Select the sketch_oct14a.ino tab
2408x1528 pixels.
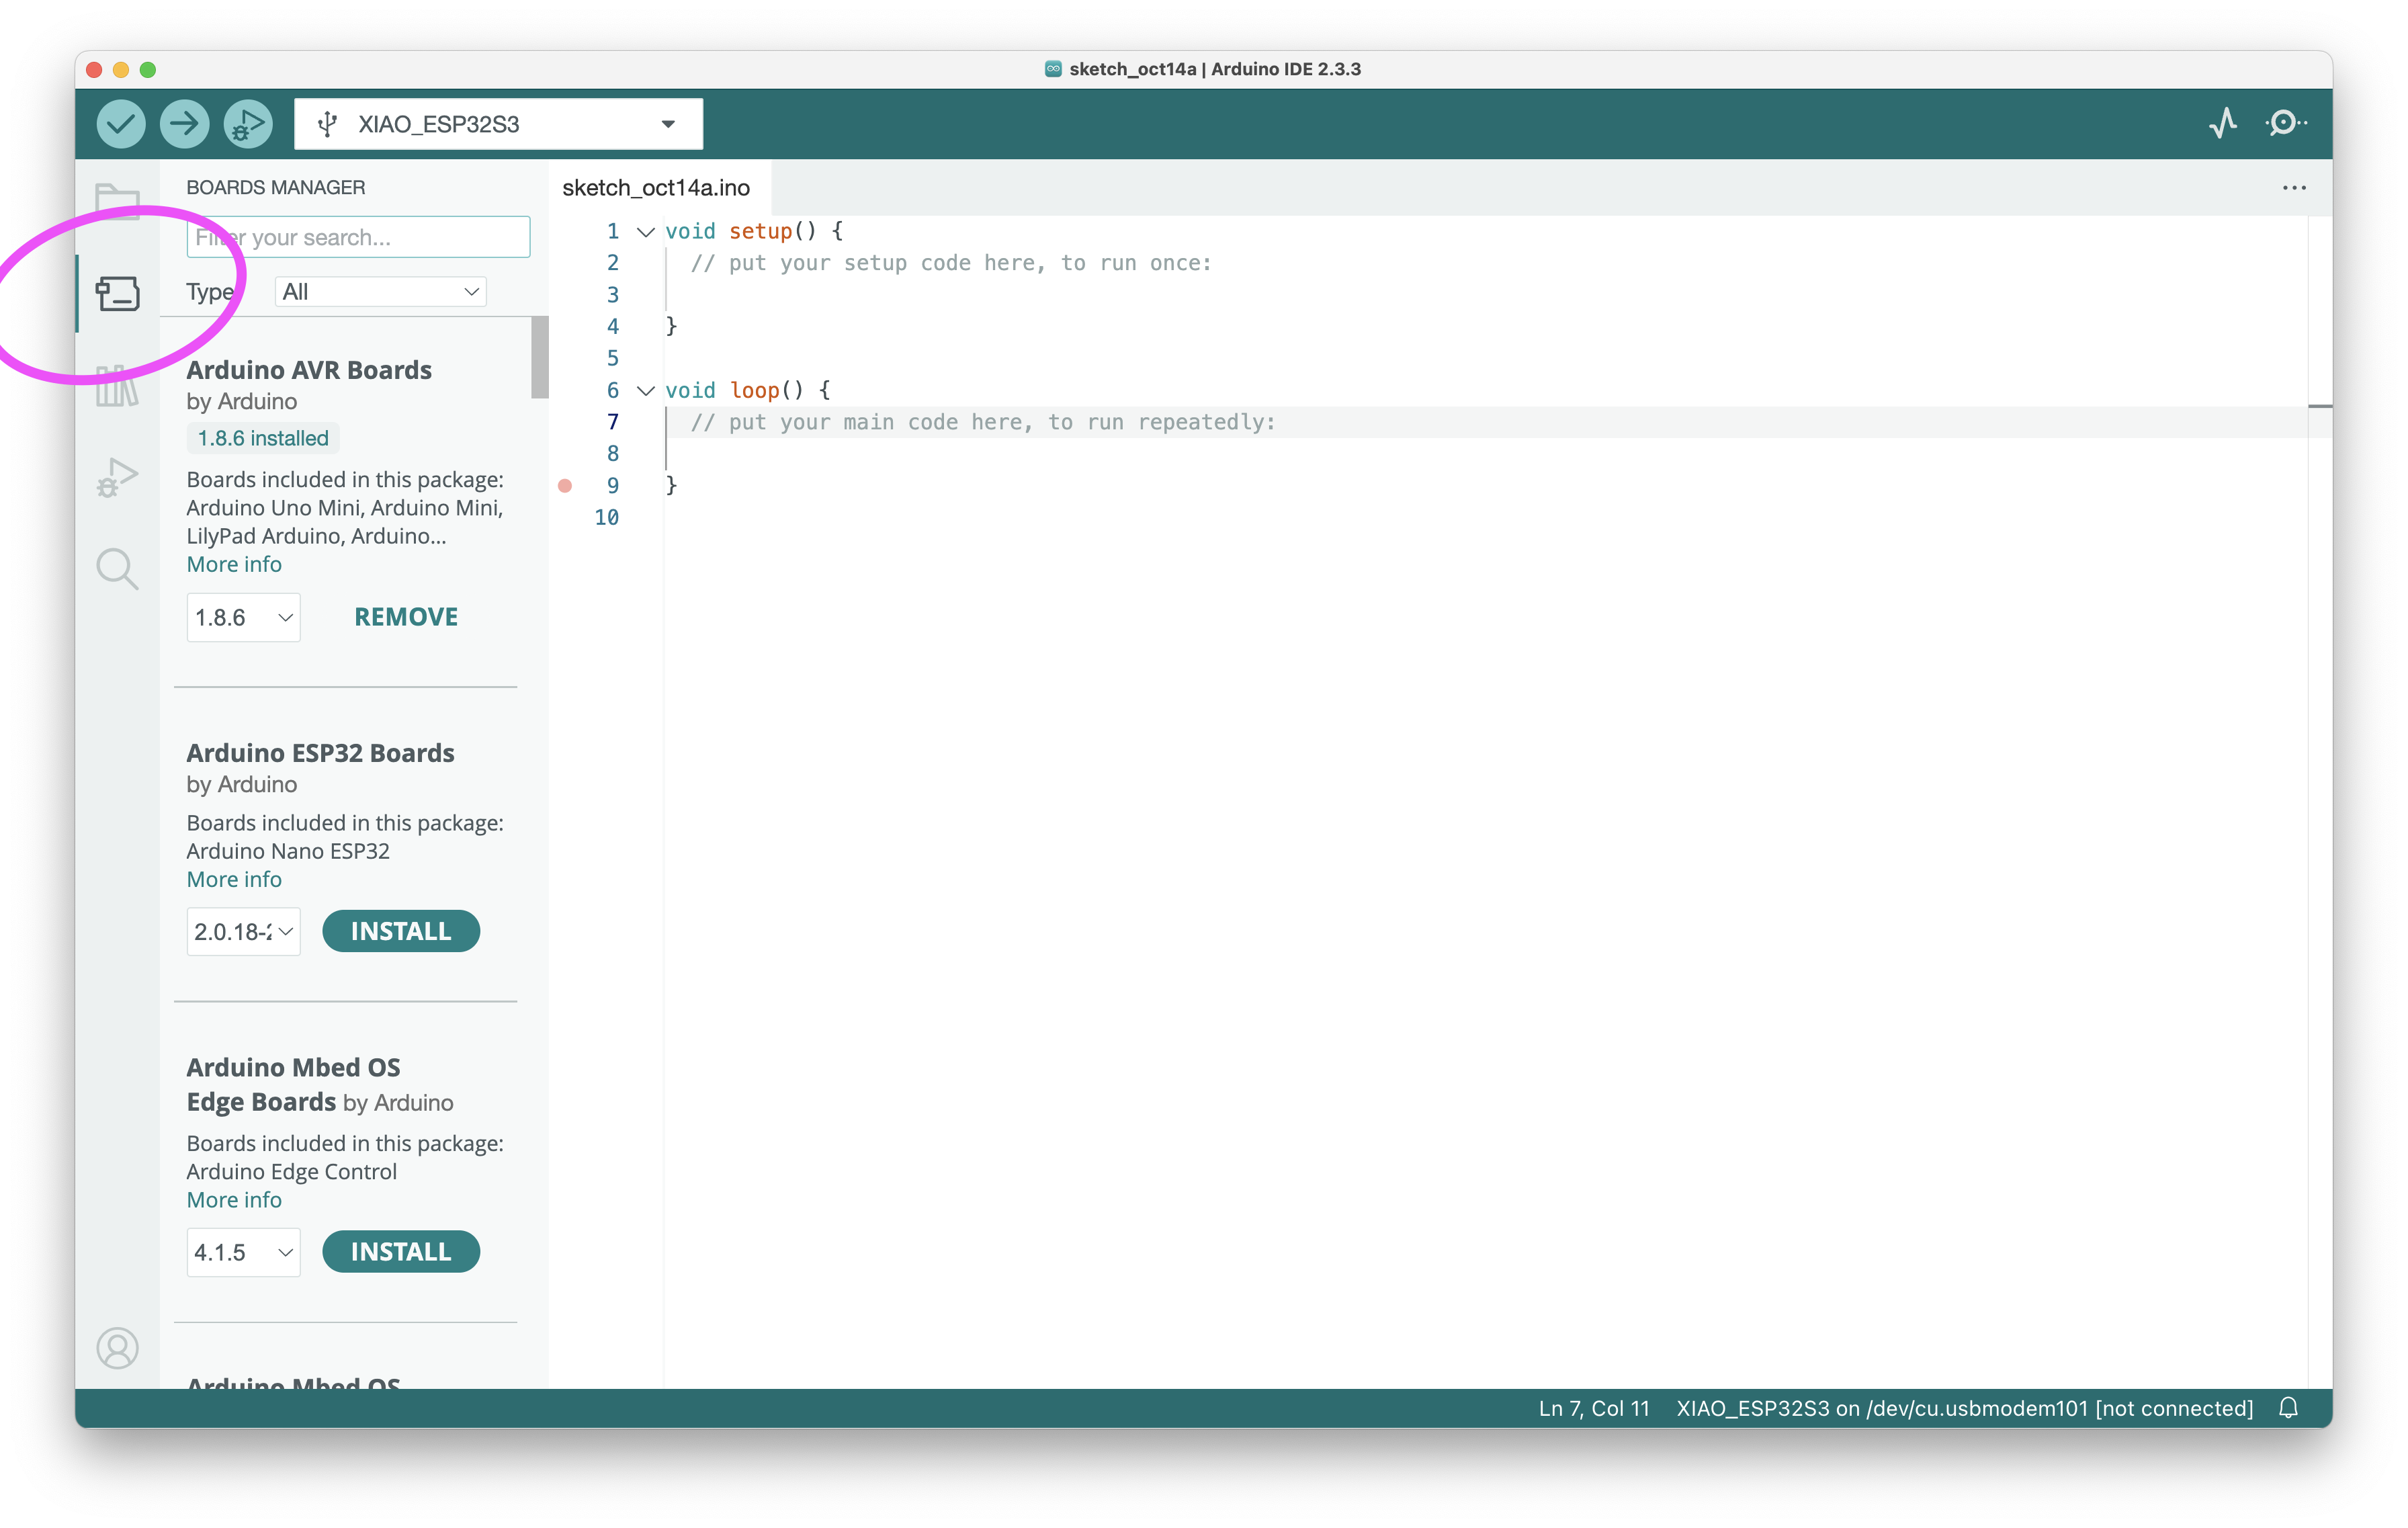[656, 188]
